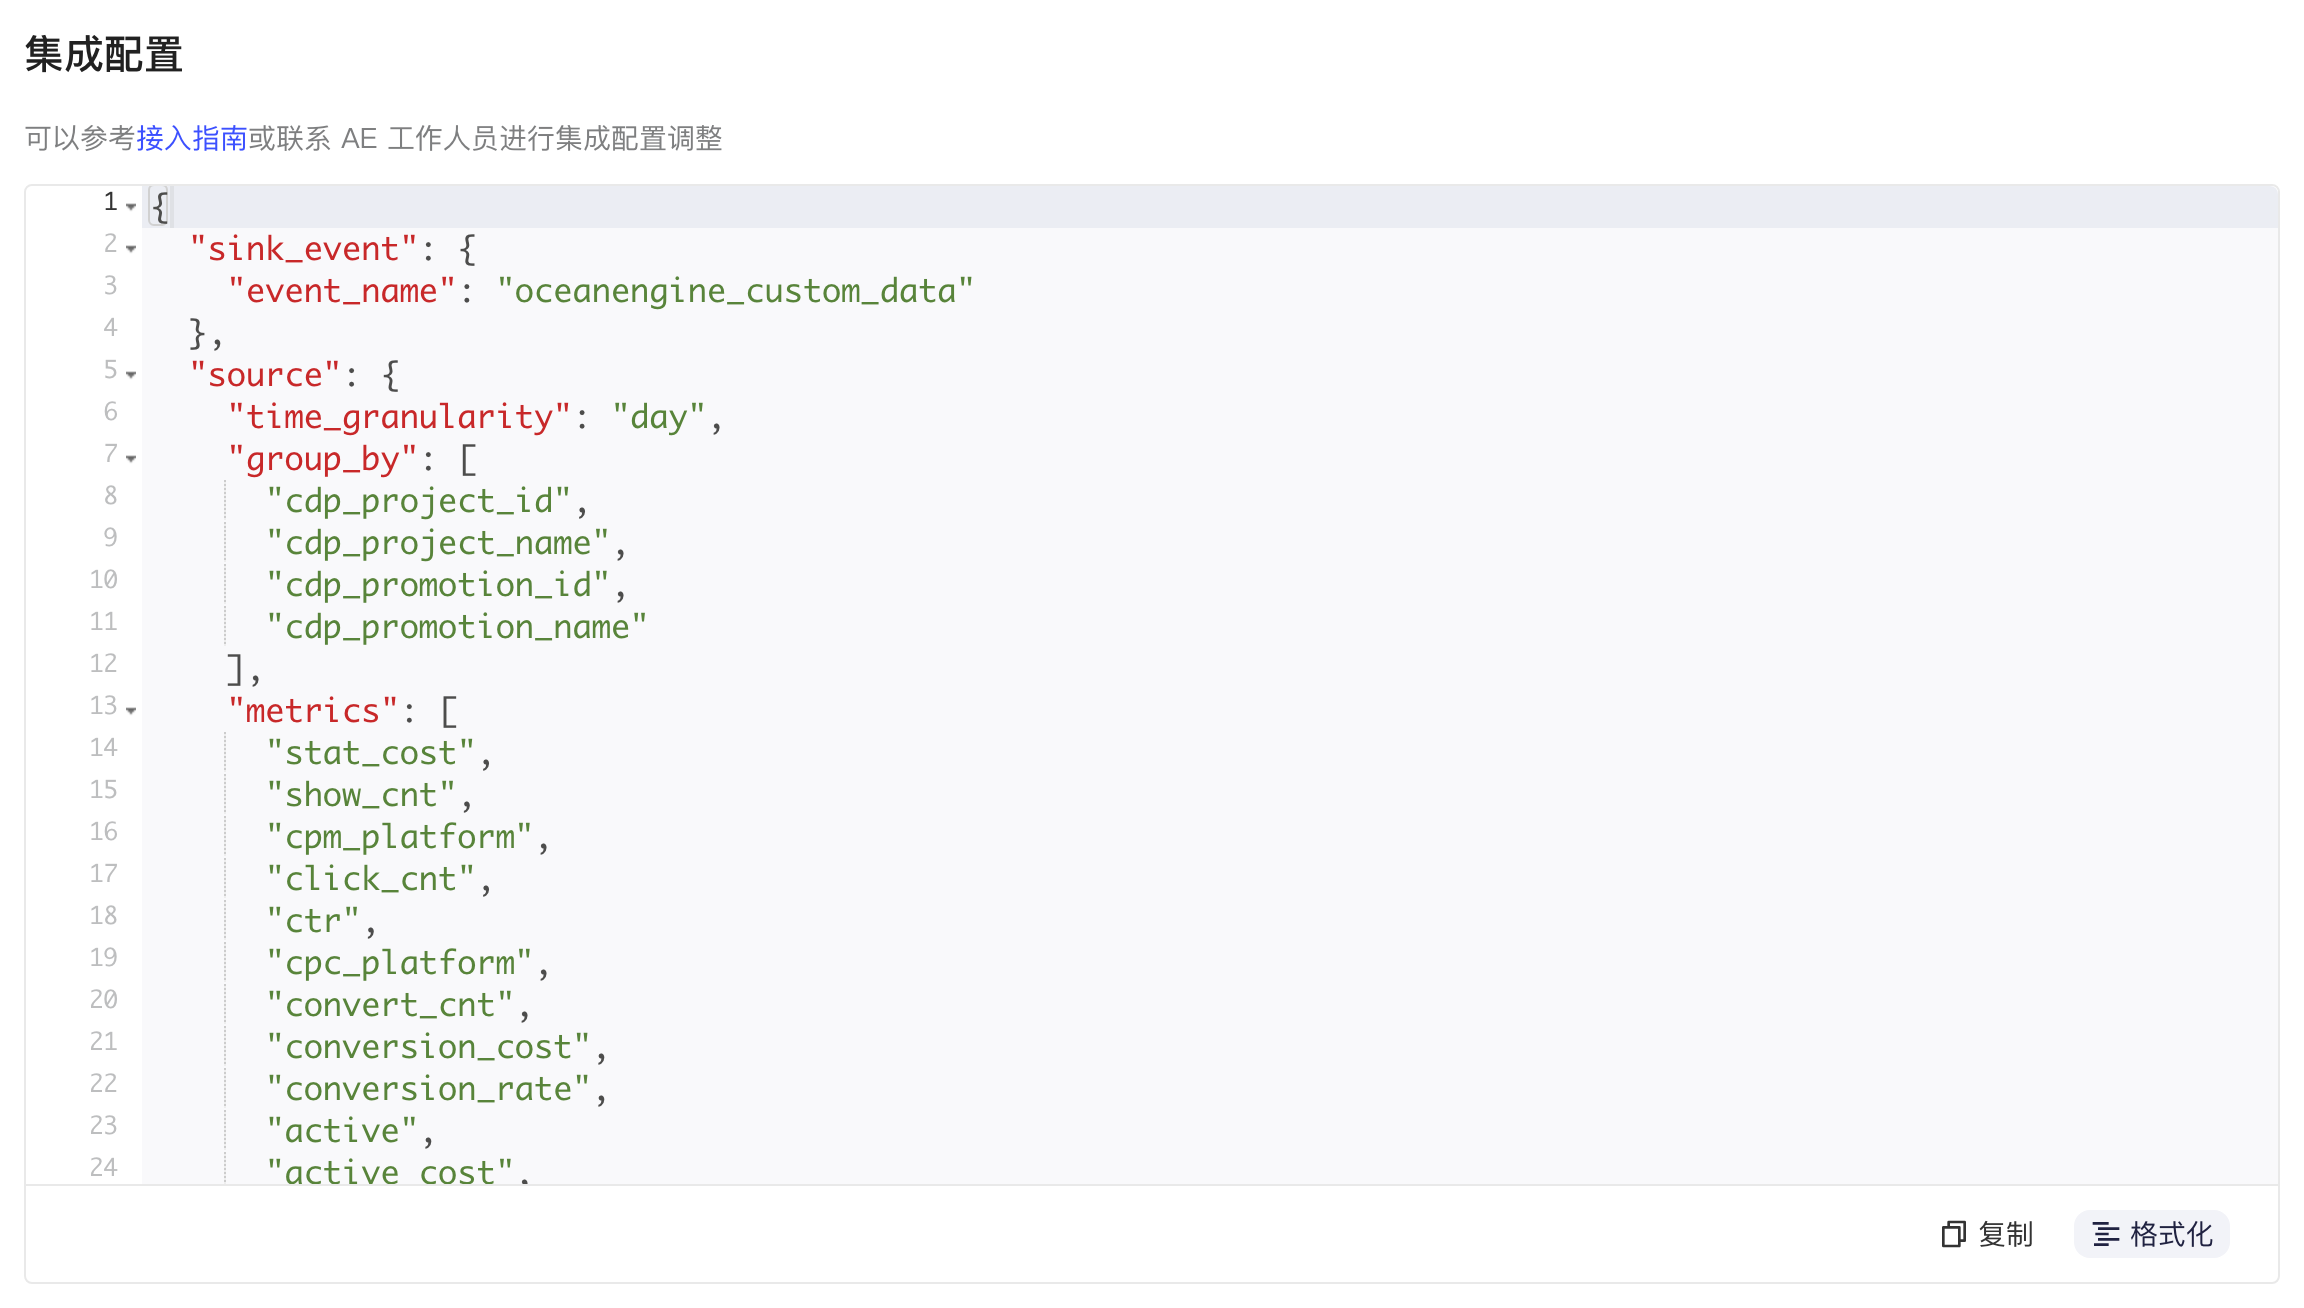Click the "convert_cnt" metric
The width and height of the screenshot is (2304, 1308).
389,1004
